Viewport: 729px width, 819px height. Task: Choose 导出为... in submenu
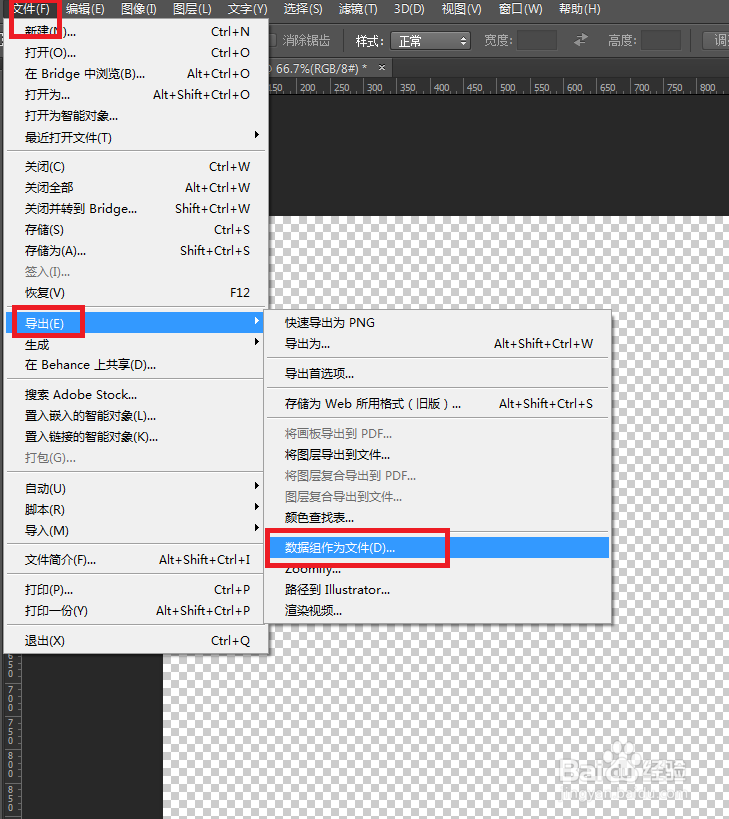[438, 344]
